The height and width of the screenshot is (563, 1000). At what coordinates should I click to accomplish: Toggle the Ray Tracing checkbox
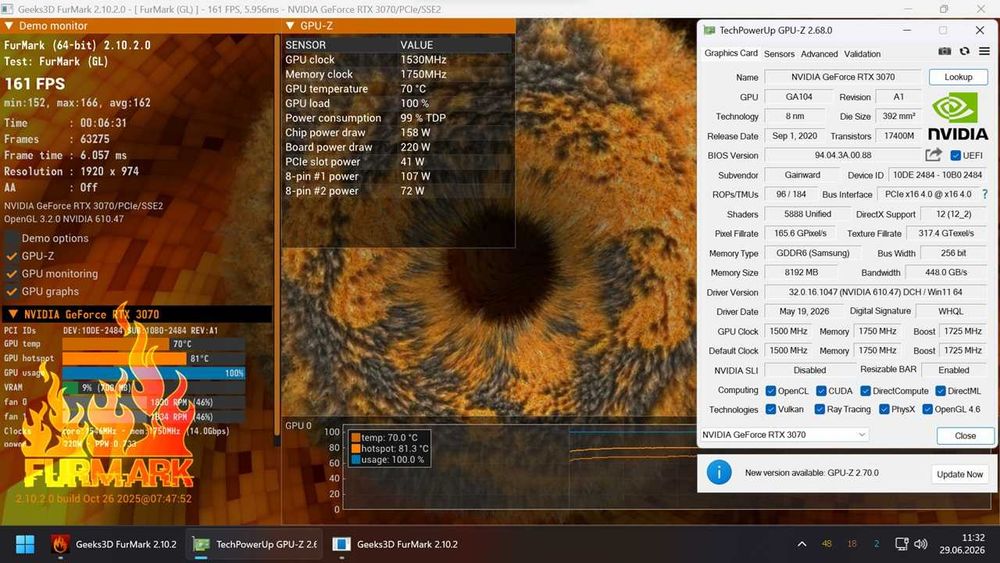tap(820, 409)
